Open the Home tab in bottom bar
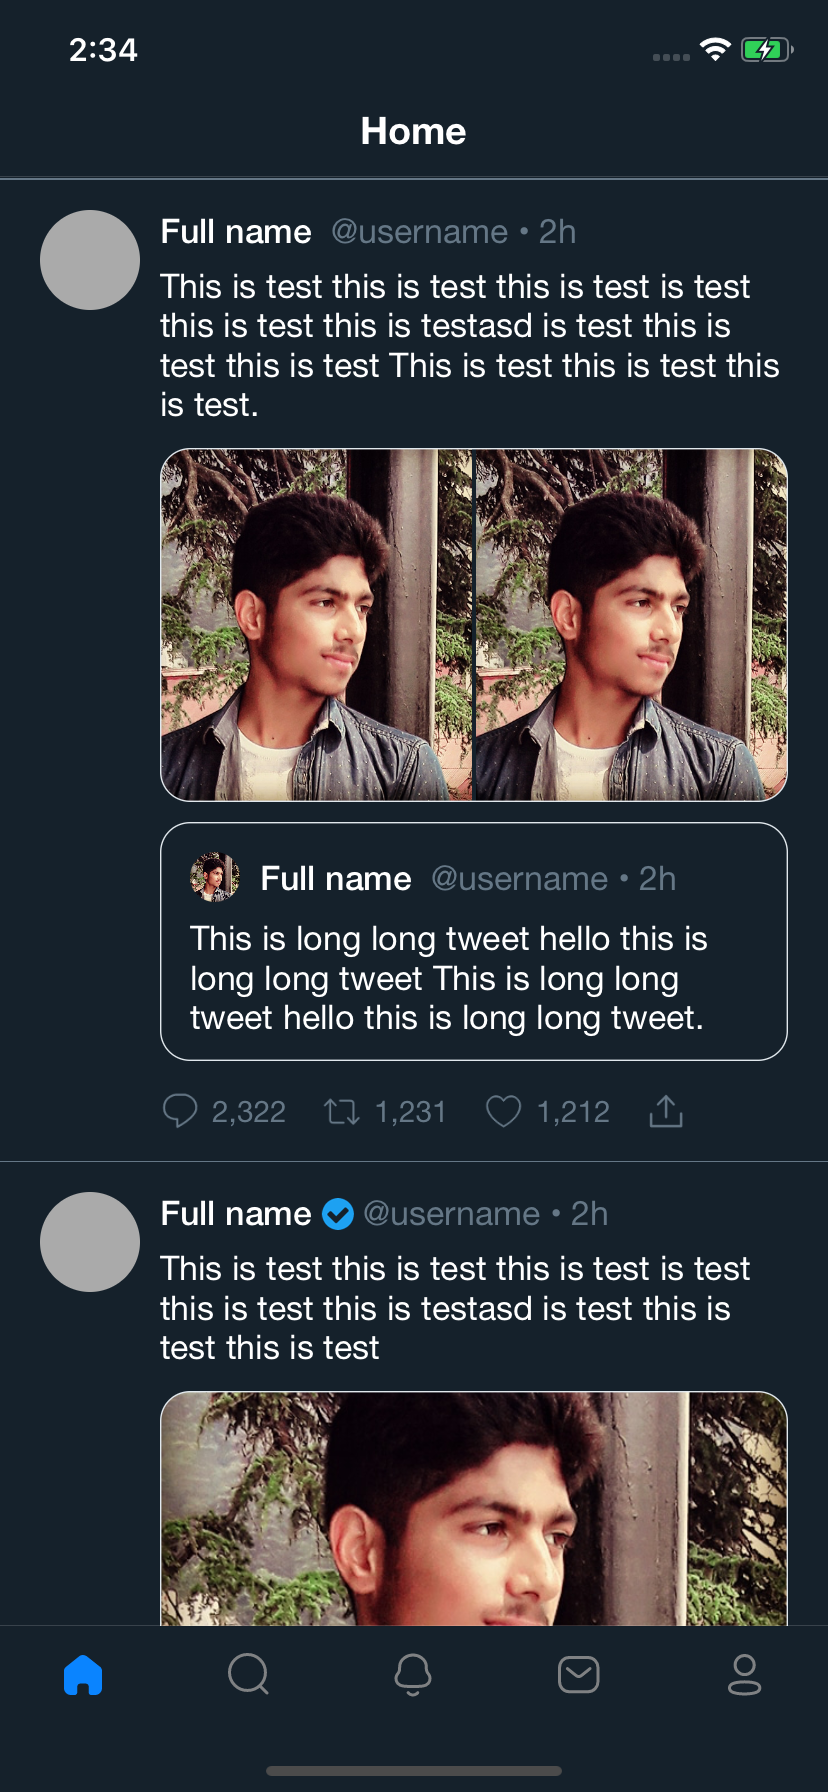 pos(83,1675)
